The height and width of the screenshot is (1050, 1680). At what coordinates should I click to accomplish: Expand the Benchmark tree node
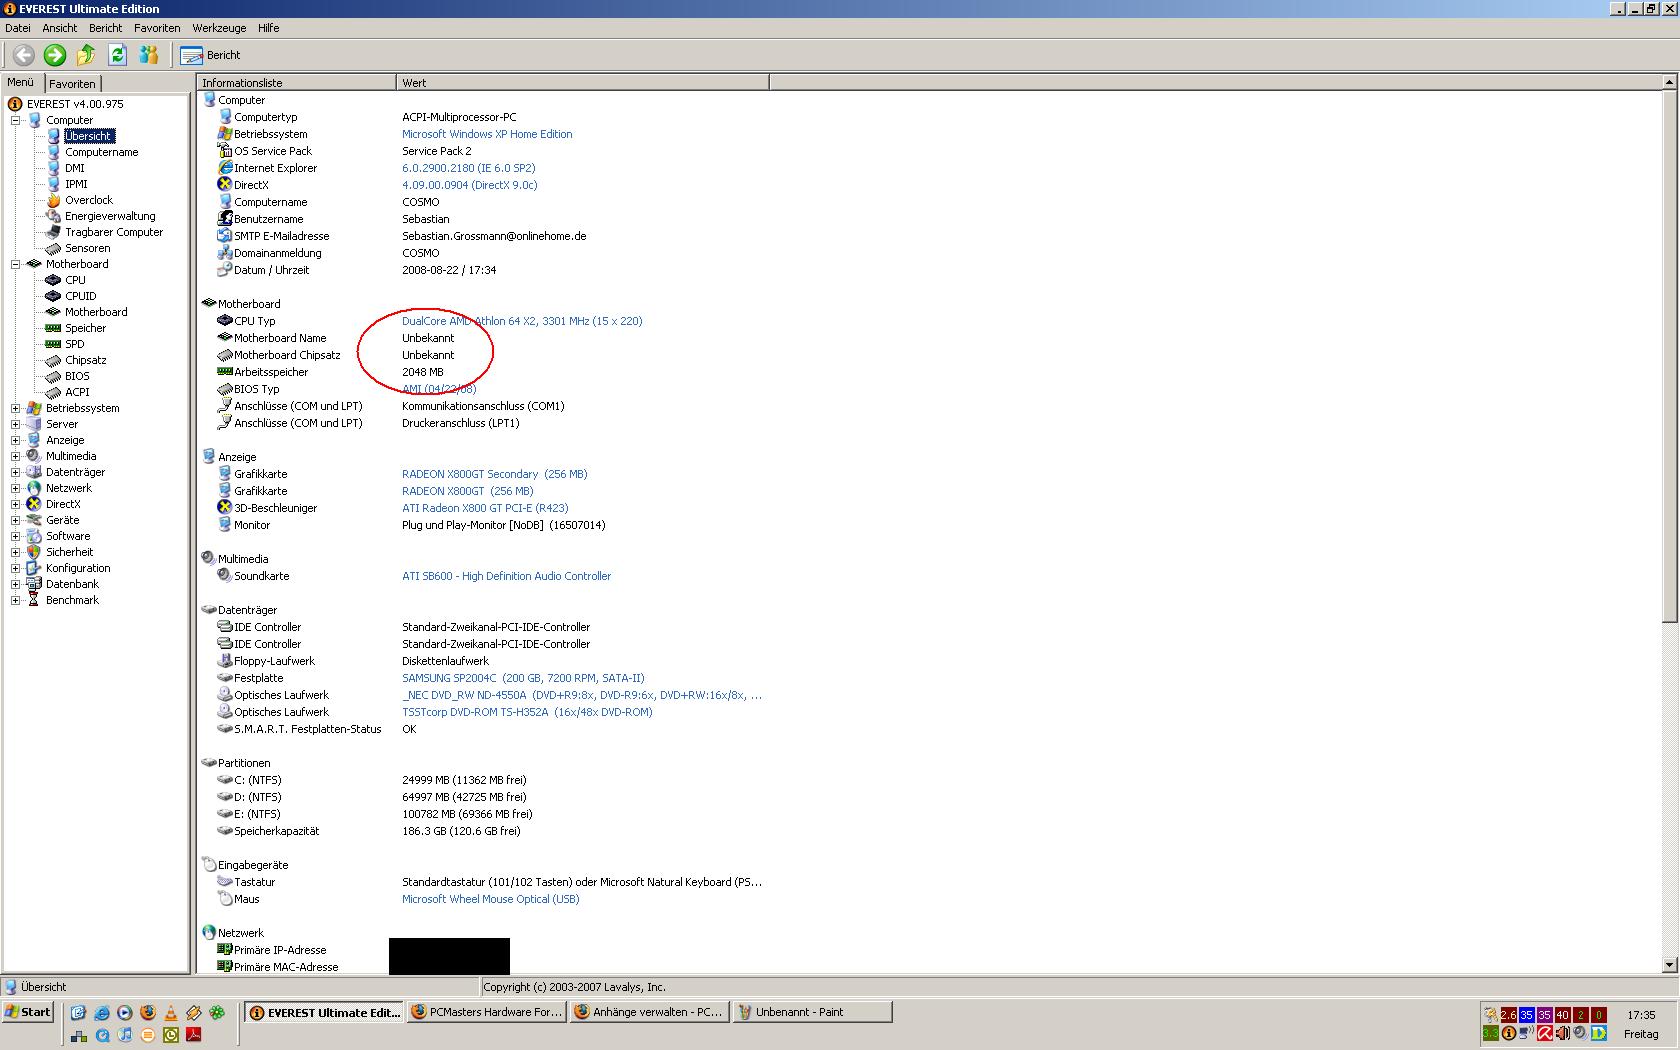[x=16, y=600]
